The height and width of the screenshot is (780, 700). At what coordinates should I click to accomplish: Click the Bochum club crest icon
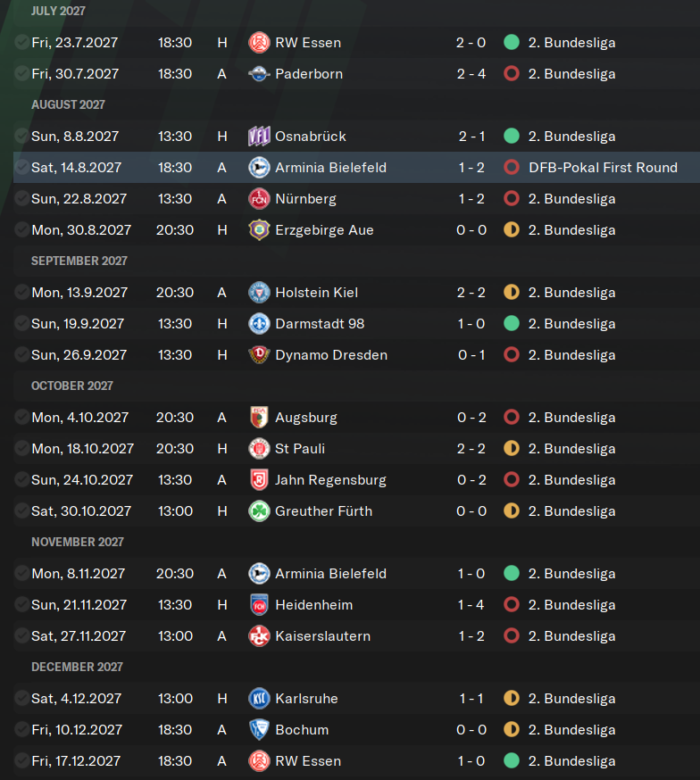pos(259,730)
